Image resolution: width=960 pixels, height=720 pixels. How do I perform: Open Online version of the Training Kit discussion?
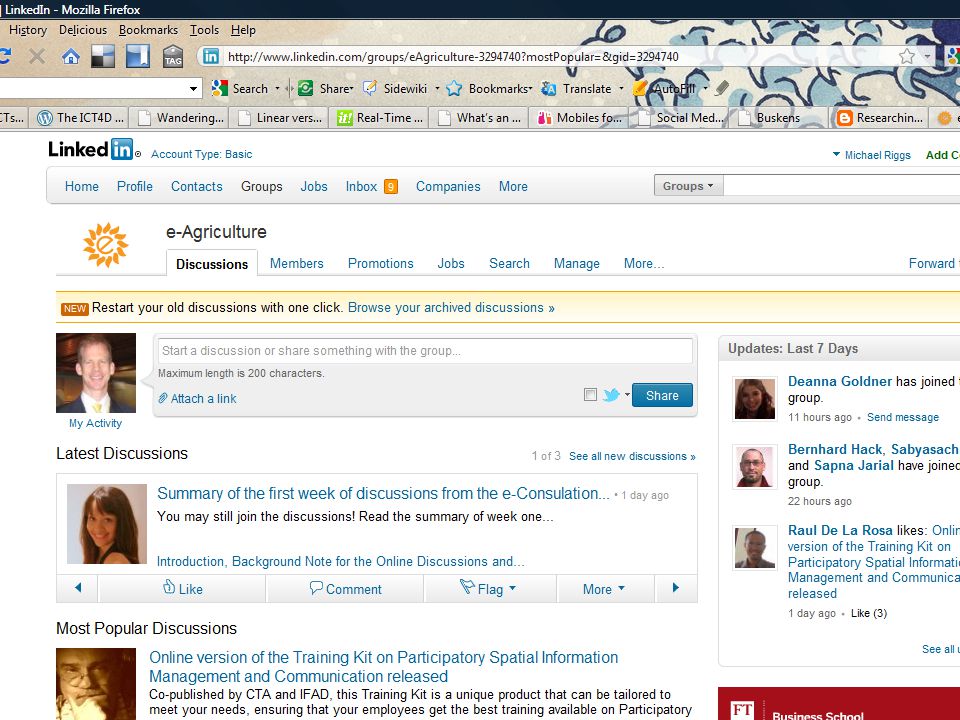click(x=383, y=667)
